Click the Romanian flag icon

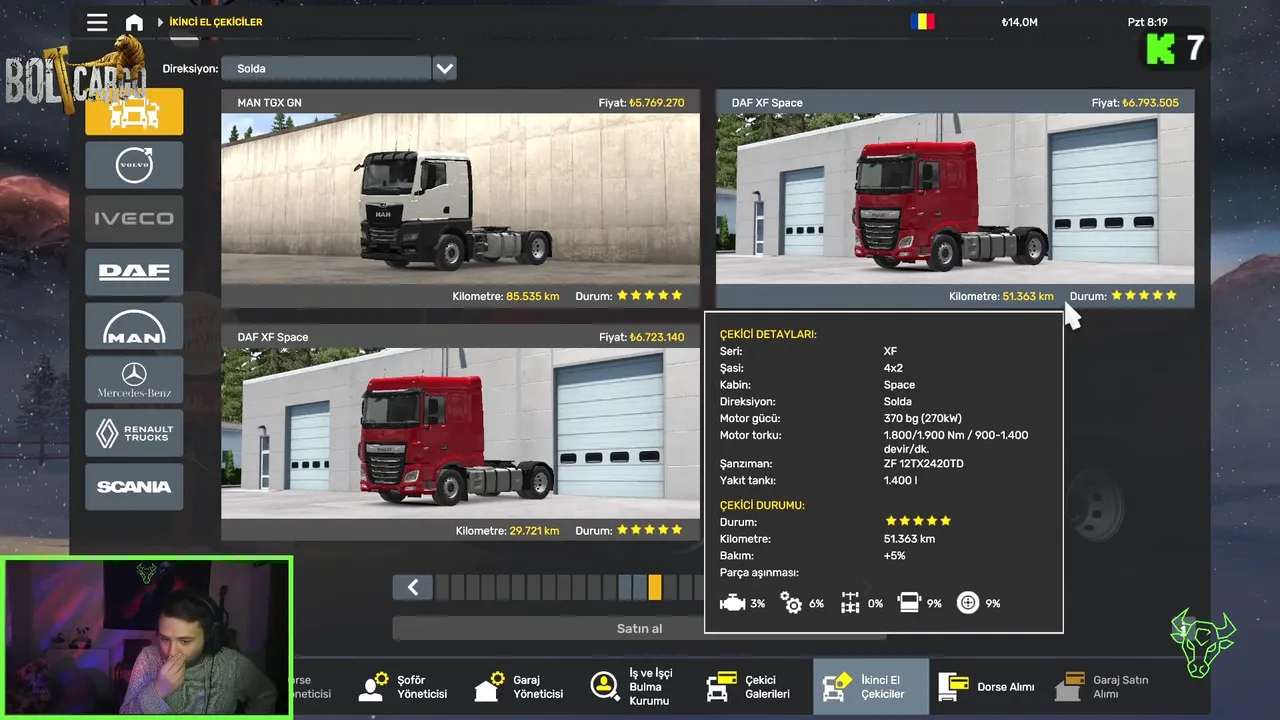point(922,21)
